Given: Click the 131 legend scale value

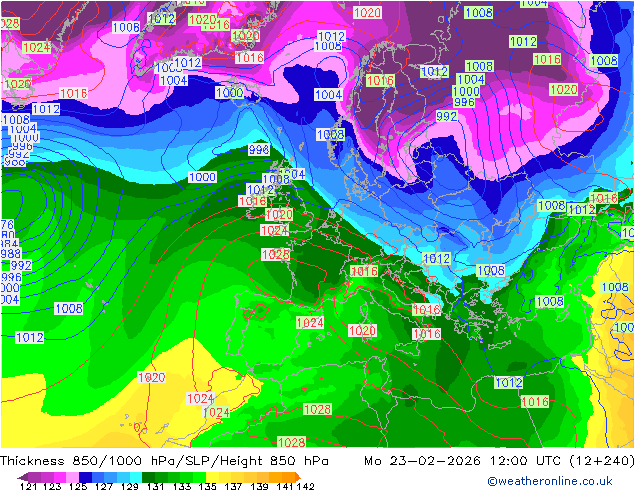Looking at the screenshot, I should point(156,486).
